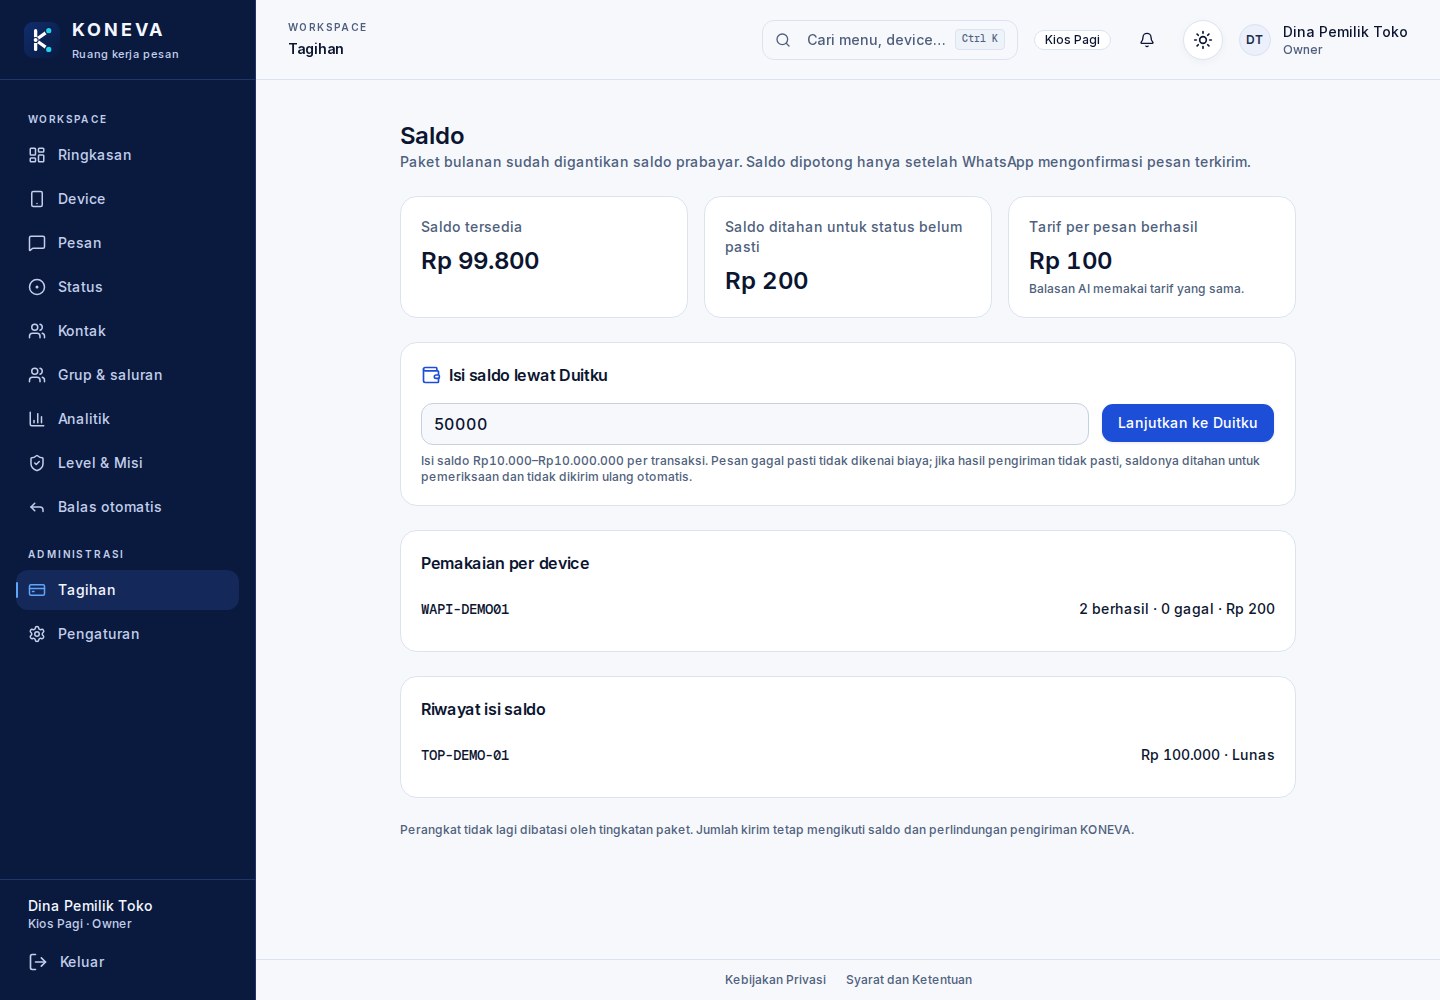Click the DT user avatar
This screenshot has width=1440, height=1000.
pyautogui.click(x=1254, y=40)
